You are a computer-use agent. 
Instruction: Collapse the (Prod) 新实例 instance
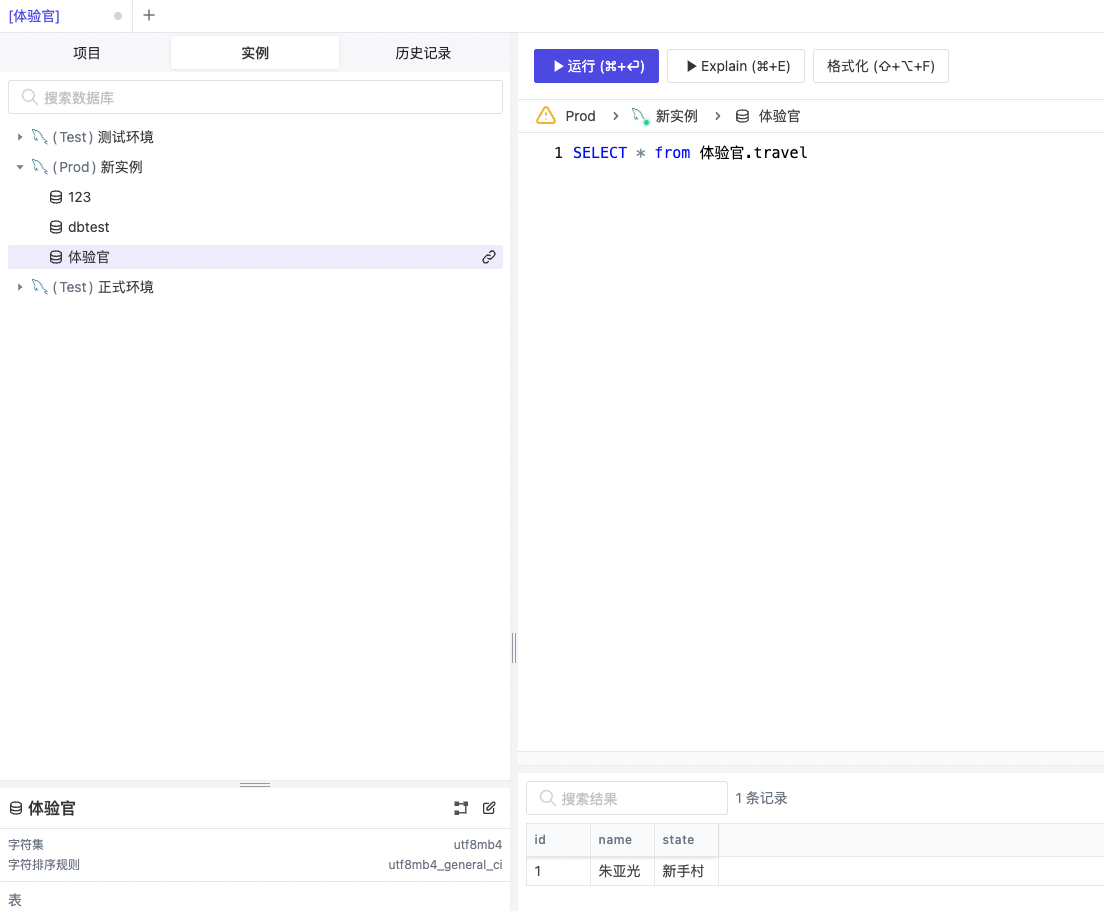coord(20,167)
